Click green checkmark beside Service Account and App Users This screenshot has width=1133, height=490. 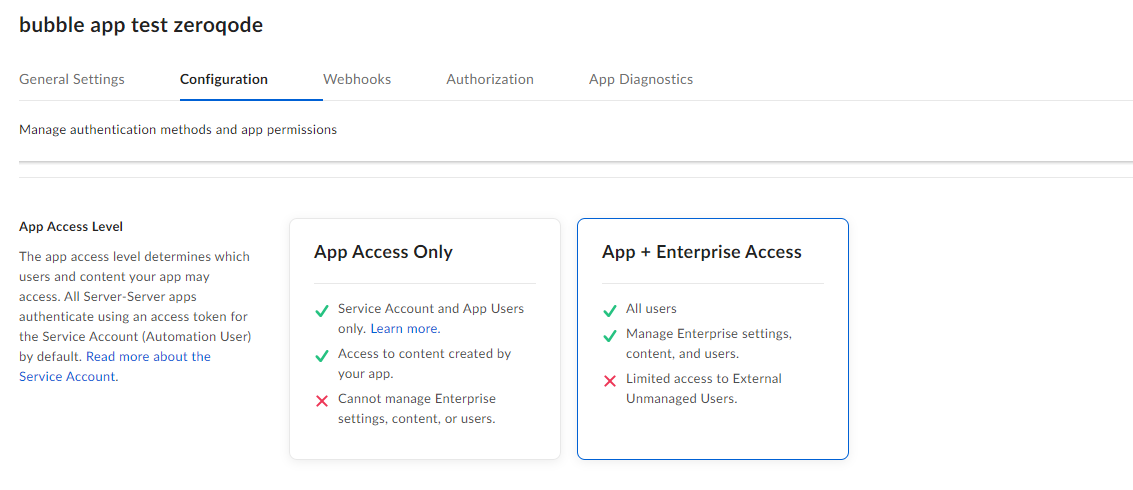click(322, 311)
